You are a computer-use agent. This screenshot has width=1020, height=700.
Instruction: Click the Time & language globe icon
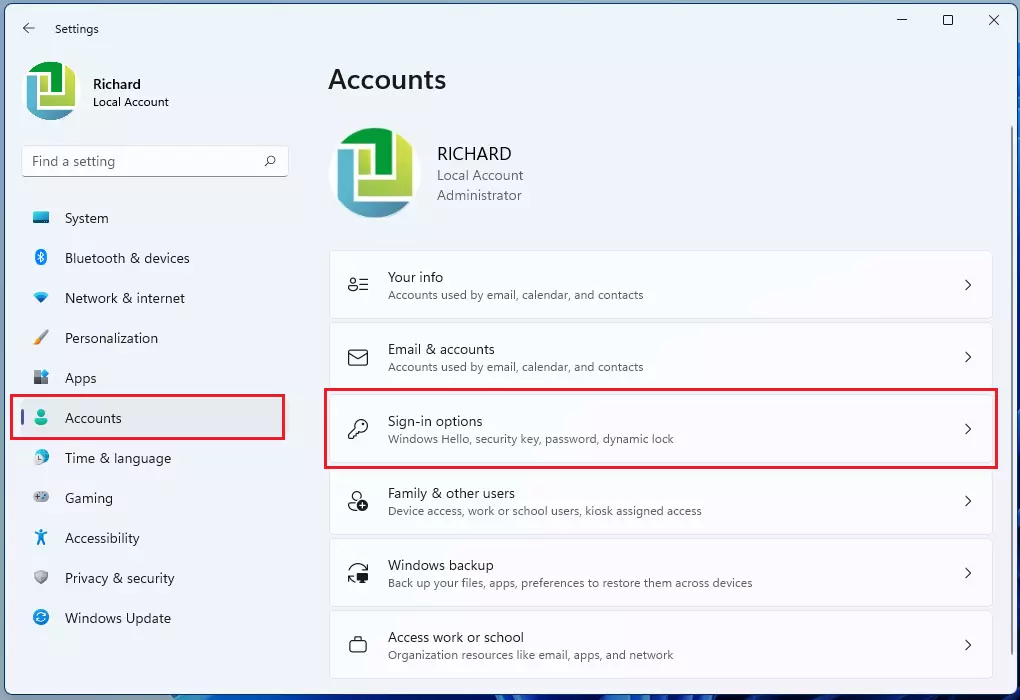[x=41, y=457]
